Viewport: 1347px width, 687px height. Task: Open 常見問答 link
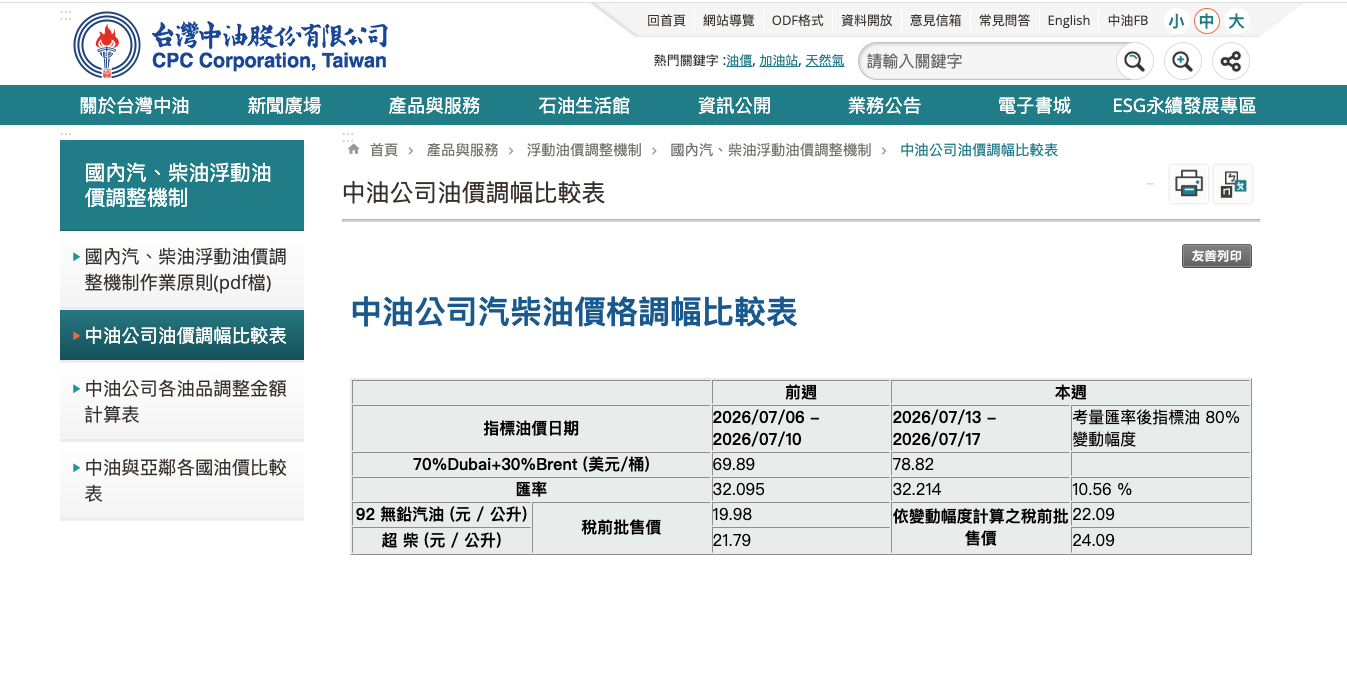pos(1004,21)
